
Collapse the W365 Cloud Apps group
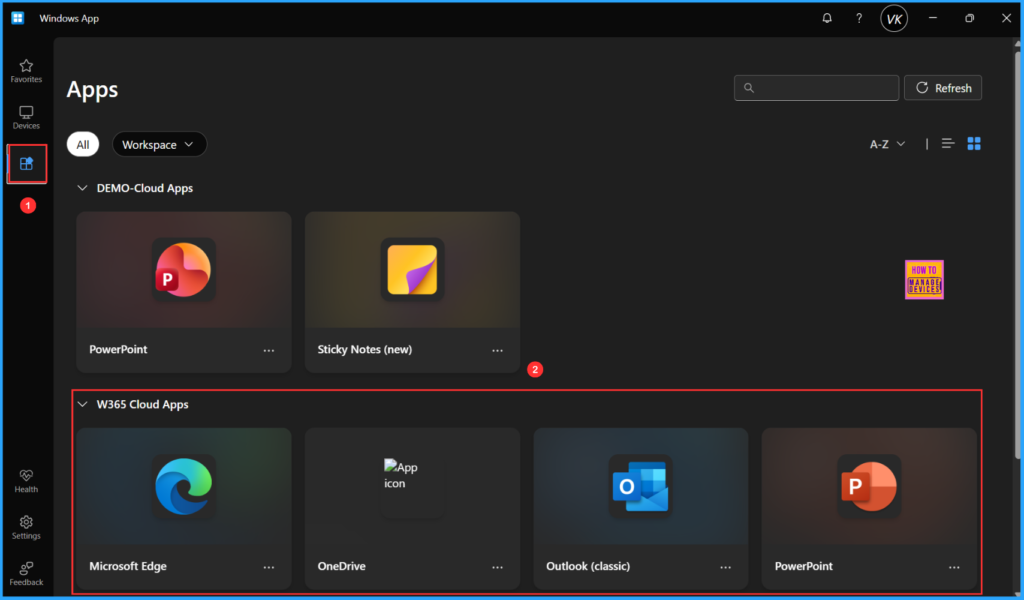[83, 405]
